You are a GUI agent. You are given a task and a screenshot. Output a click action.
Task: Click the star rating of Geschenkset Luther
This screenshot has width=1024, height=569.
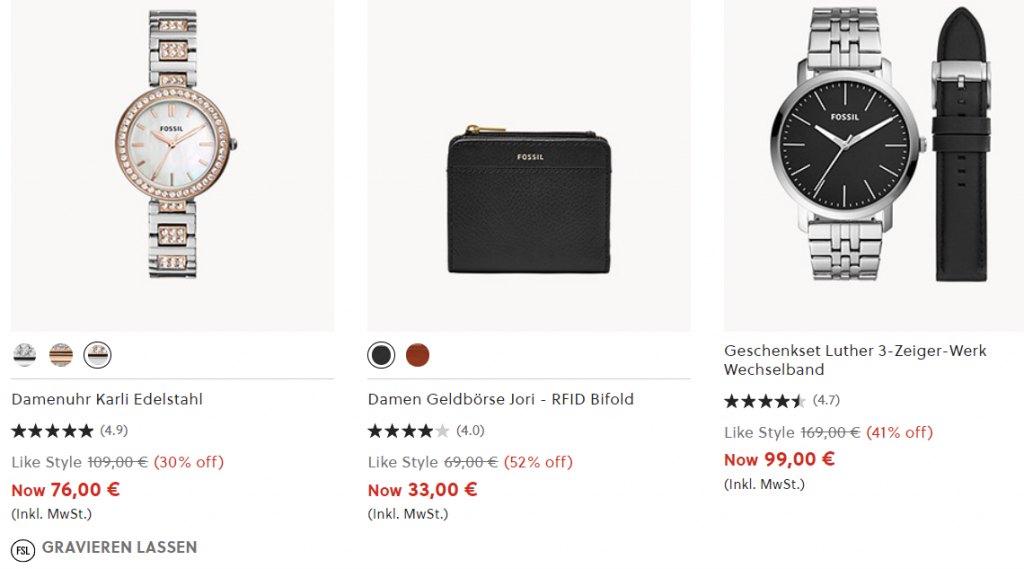(765, 401)
